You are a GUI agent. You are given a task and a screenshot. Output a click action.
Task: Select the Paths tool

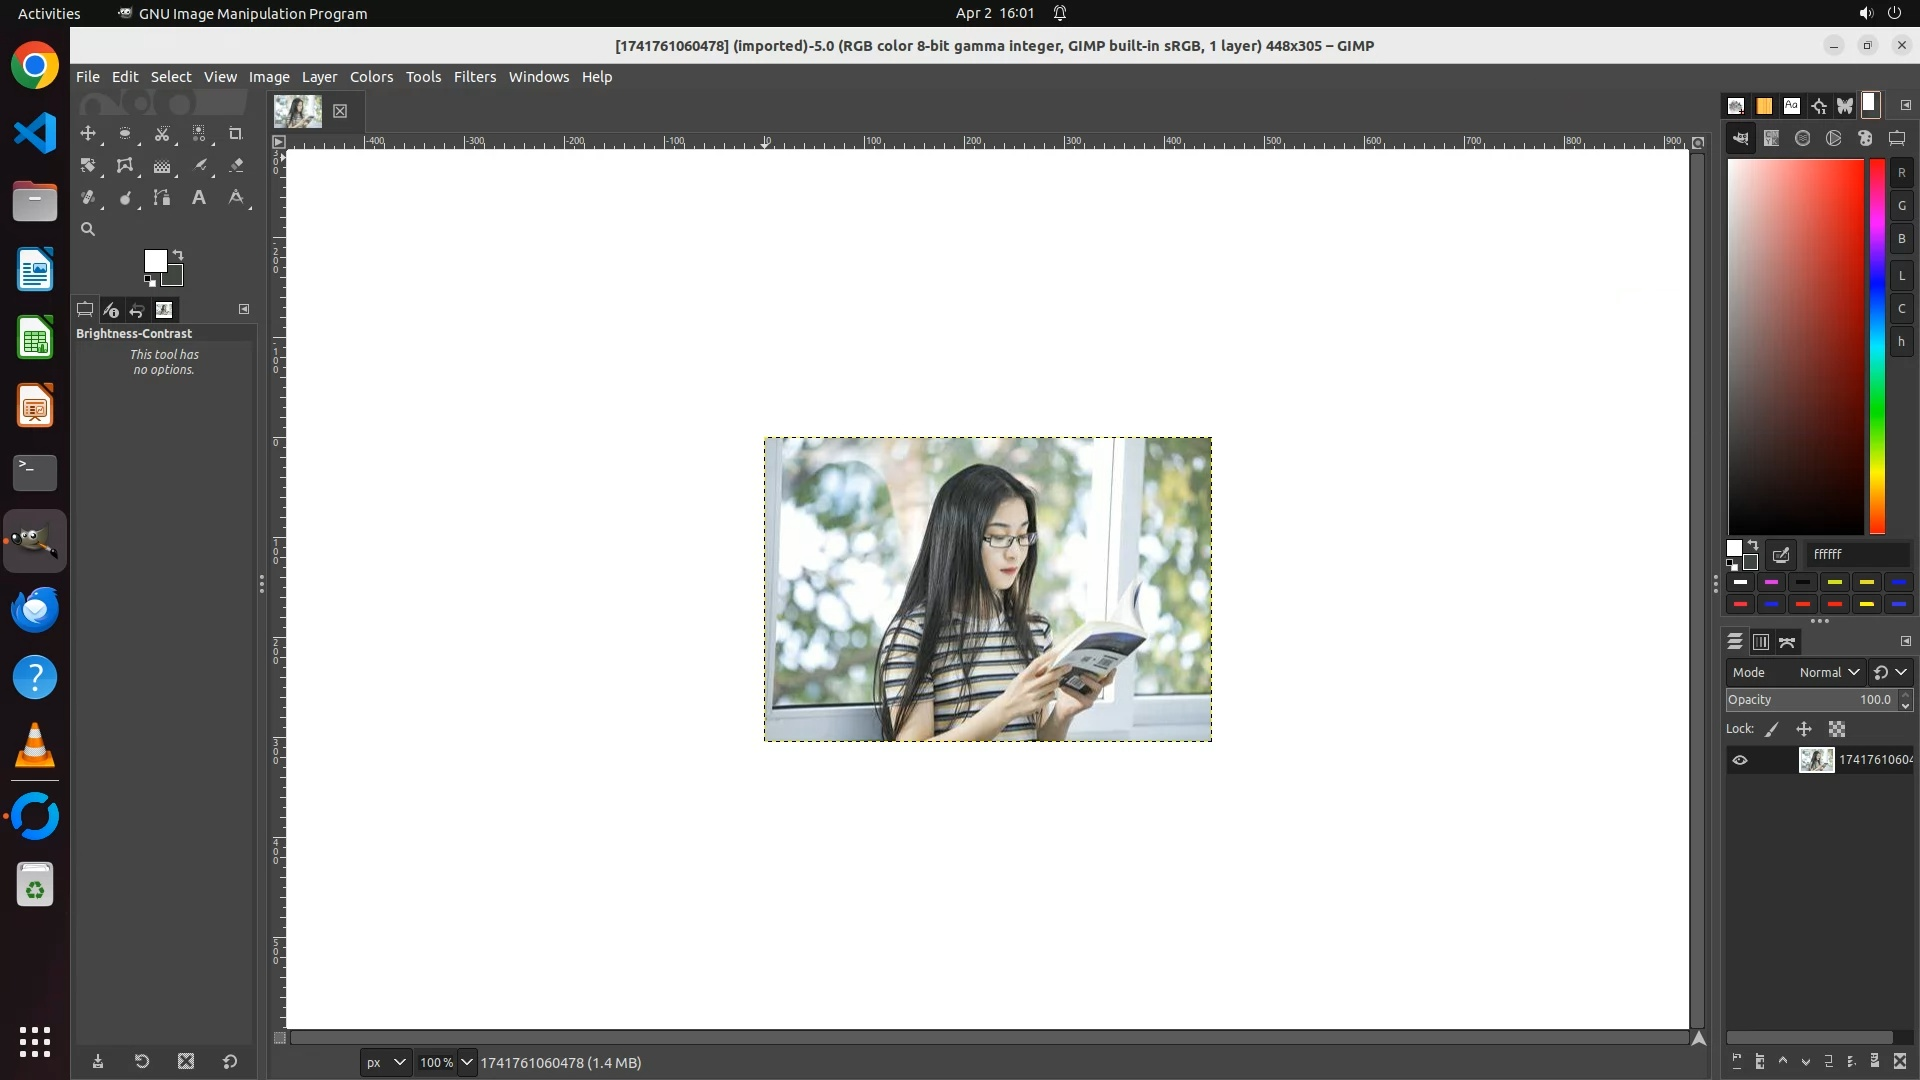point(162,197)
